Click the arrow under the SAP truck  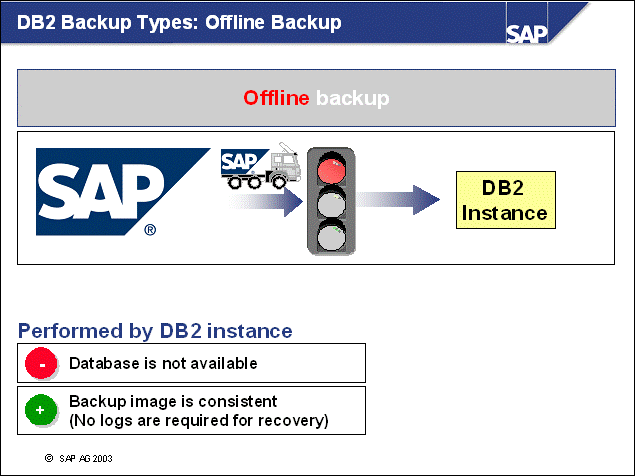(x=265, y=201)
